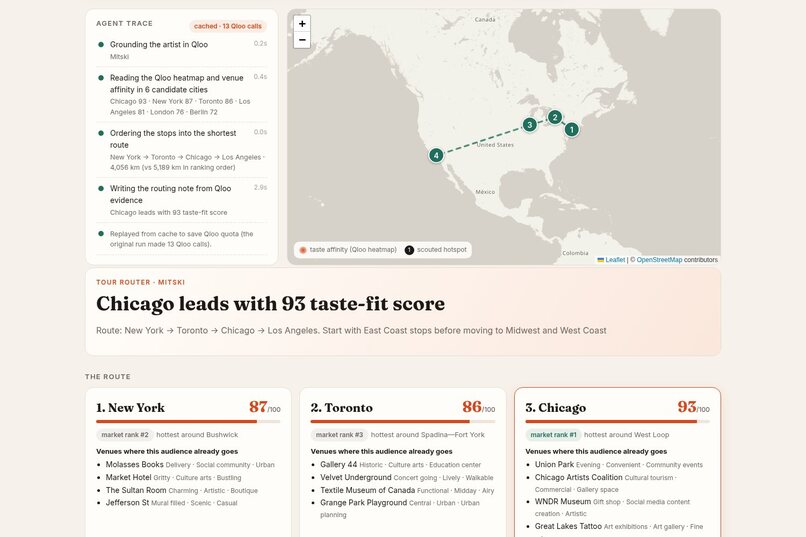The height and width of the screenshot is (537, 806).
Task: Open the 1. New York card title
Action: tap(131, 408)
